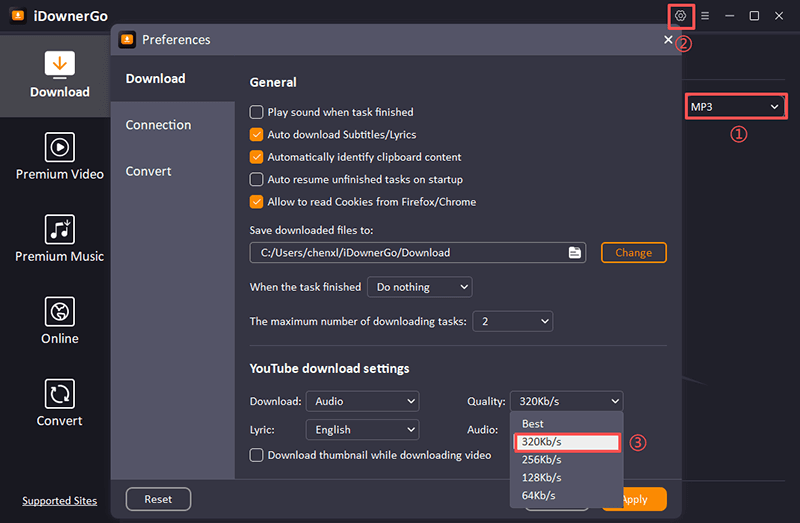800x523 pixels.
Task: Open the Premium Video icon
Action: [60, 147]
